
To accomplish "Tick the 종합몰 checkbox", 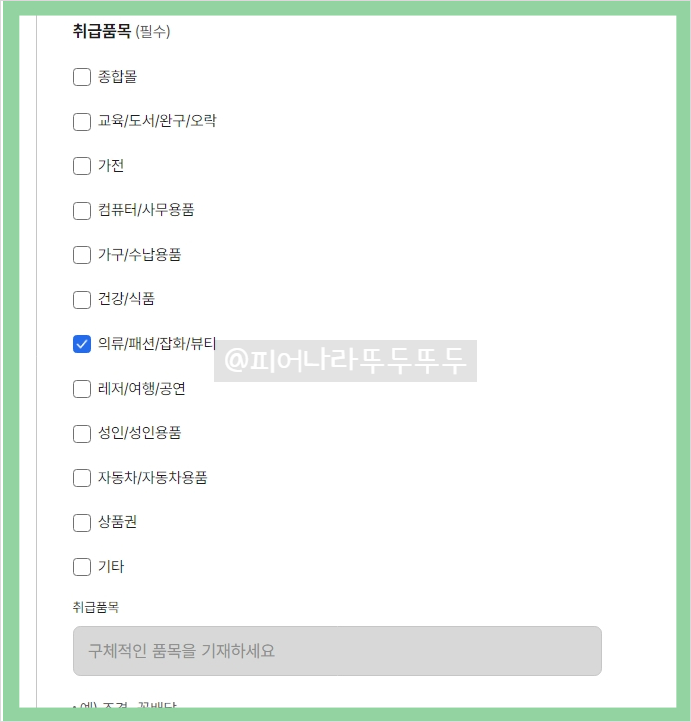I will pos(82,77).
